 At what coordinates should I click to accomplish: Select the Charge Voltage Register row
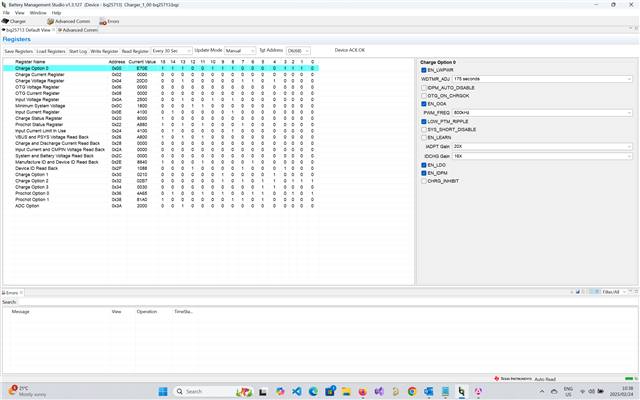pyautogui.click(x=161, y=81)
